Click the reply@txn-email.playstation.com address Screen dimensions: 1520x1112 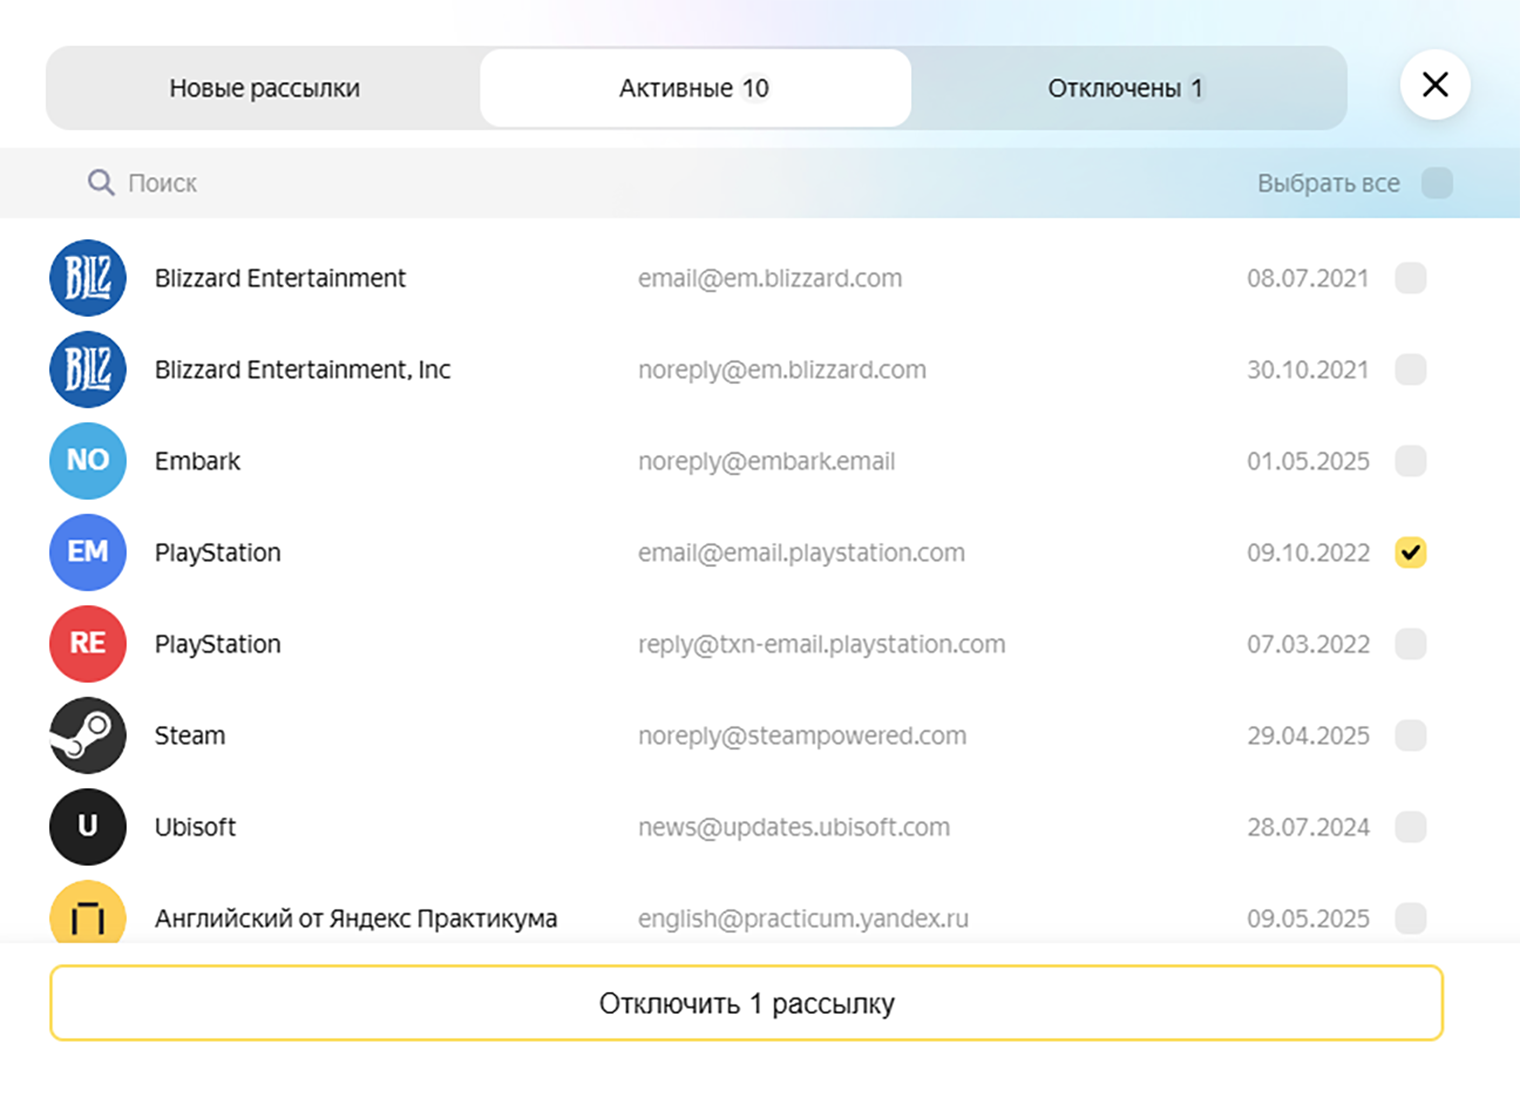pyautogui.click(x=822, y=644)
